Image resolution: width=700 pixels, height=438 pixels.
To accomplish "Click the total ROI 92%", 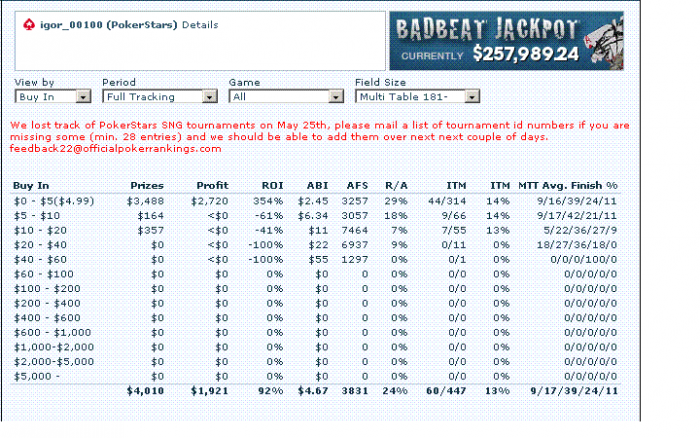I will pos(271,391).
